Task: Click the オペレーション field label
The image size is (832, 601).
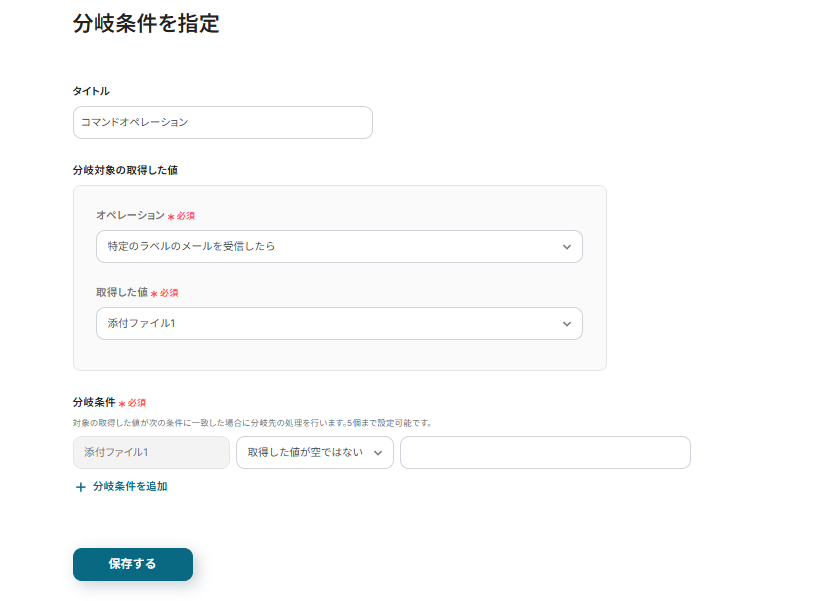Action: pyautogui.click(x=131, y=215)
